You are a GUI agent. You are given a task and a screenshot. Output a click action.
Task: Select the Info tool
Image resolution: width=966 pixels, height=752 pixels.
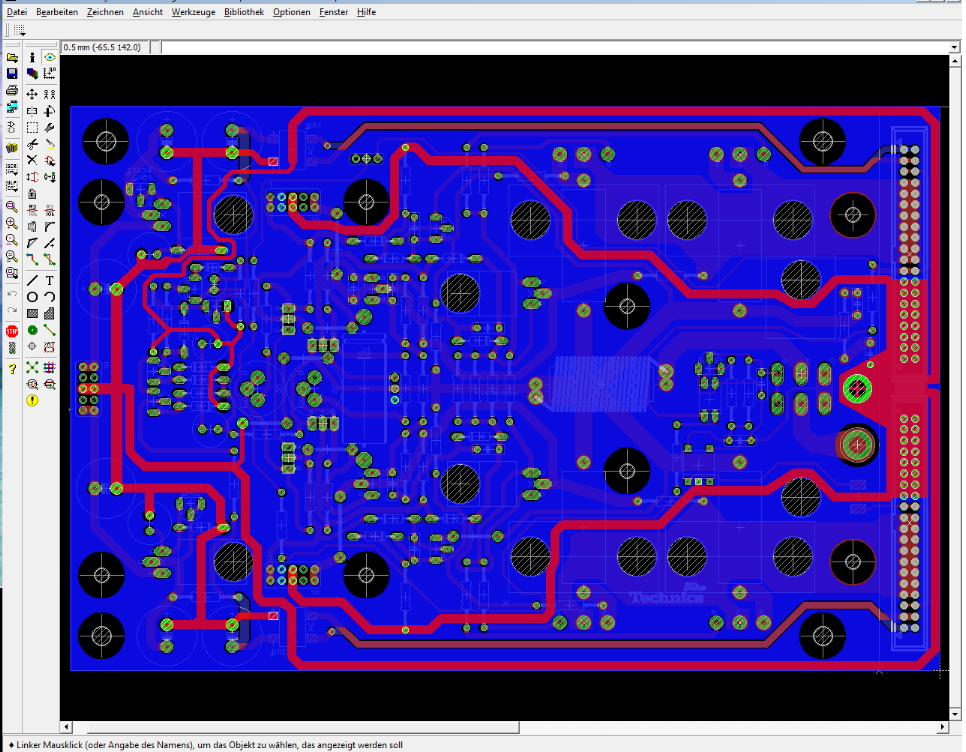(x=32, y=57)
